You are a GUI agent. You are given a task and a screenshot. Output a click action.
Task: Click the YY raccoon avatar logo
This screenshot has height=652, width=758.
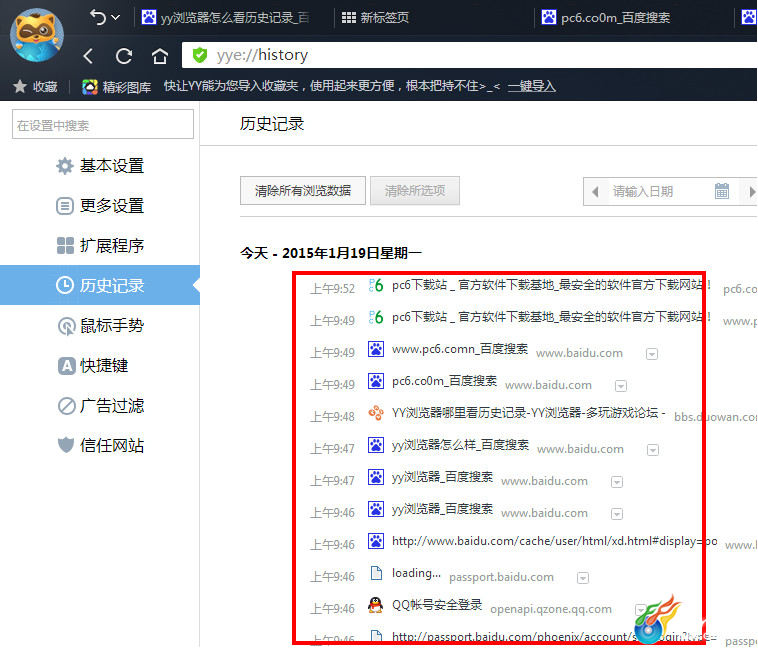tap(37, 35)
